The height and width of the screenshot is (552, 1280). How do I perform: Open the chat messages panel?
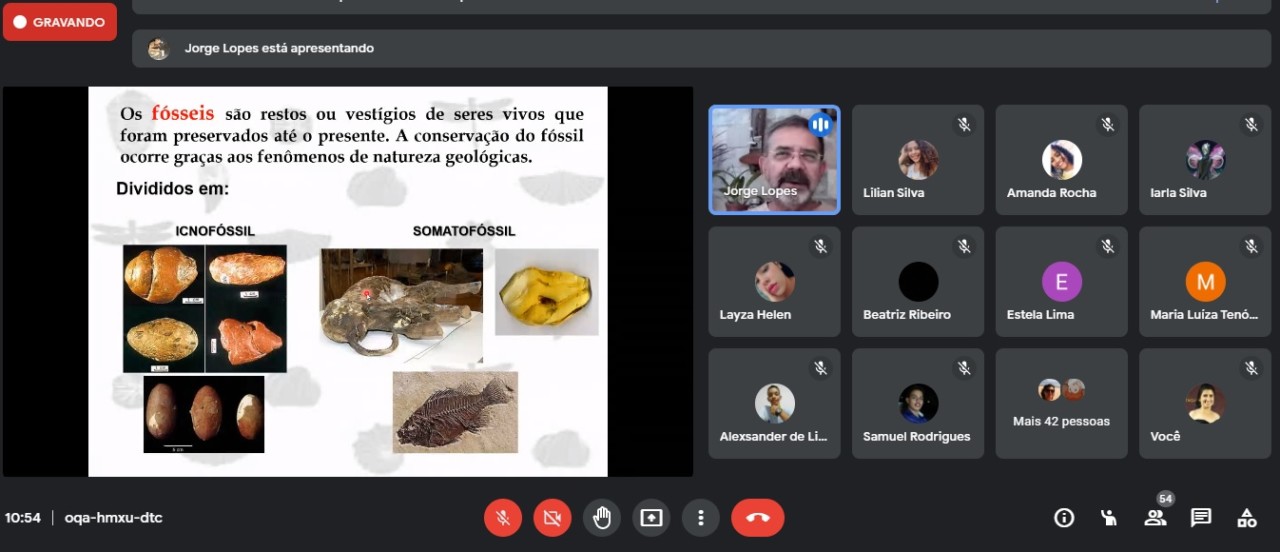point(1201,518)
